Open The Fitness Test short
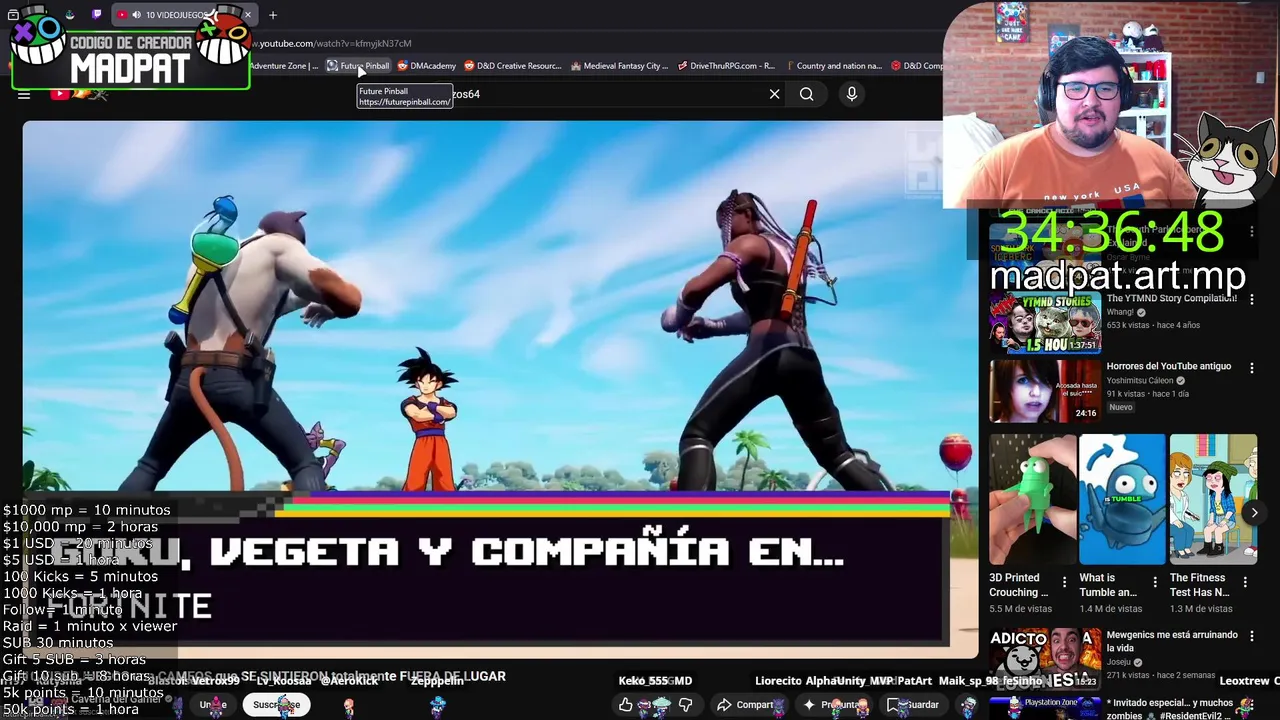This screenshot has width=1280, height=720. (x=1213, y=499)
